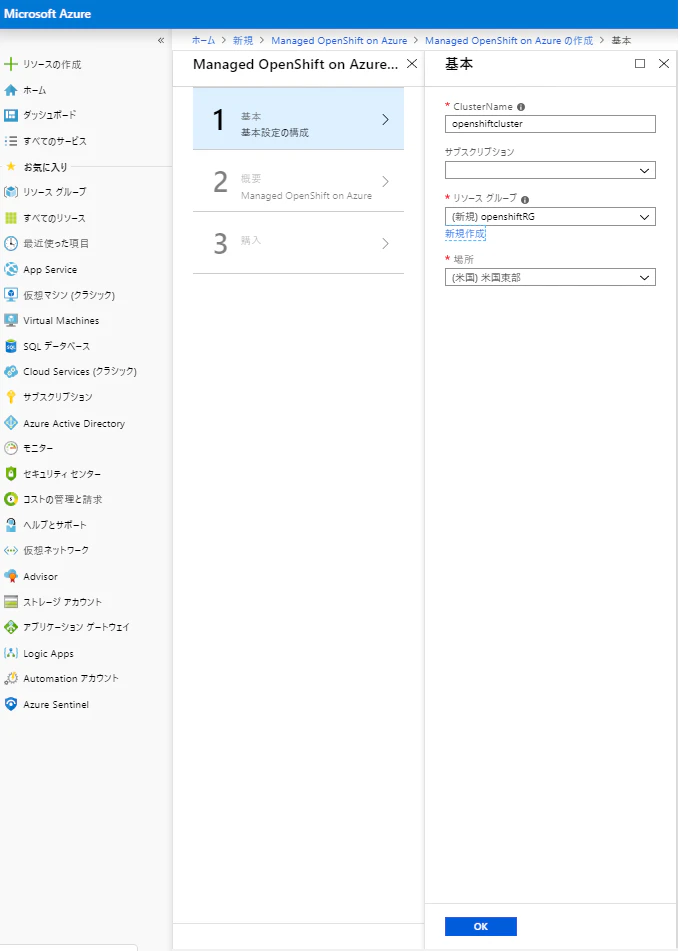Click the サブスクリプション key icon
The image size is (680, 951).
pos(10,397)
